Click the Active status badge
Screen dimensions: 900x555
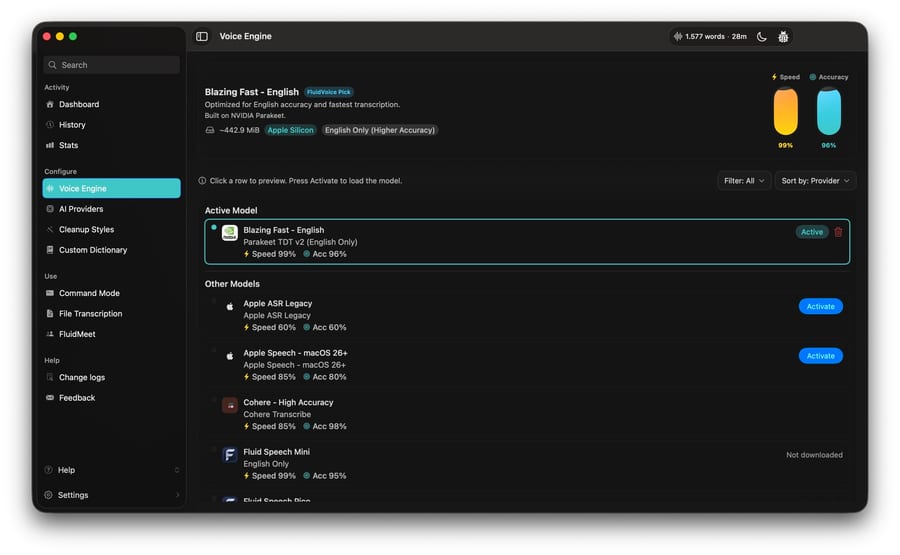coord(812,232)
